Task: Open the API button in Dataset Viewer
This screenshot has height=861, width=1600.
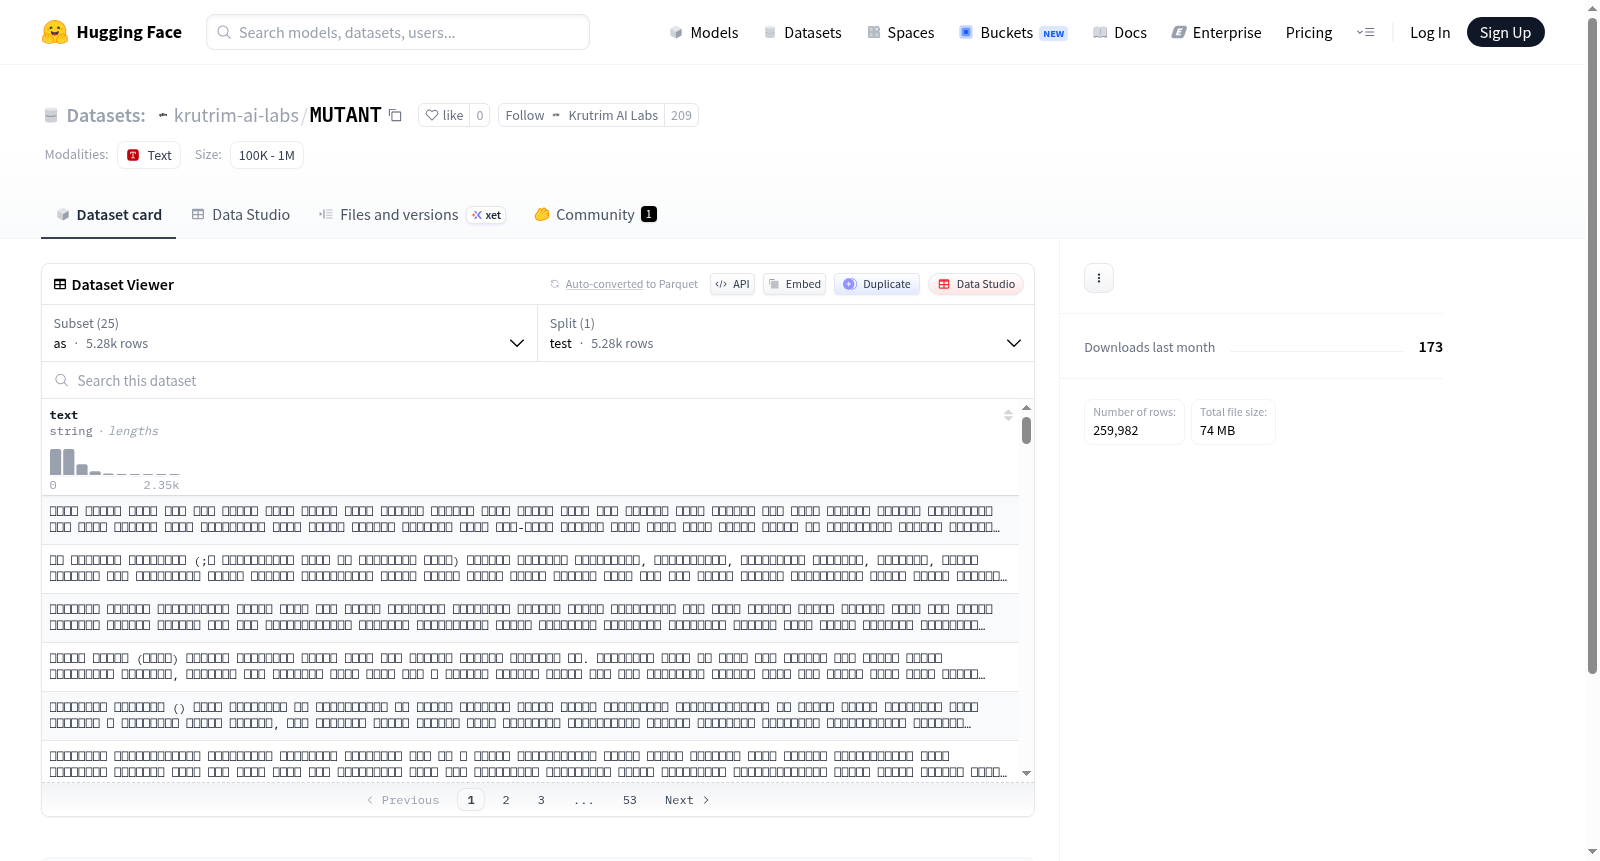Action: pos(732,284)
